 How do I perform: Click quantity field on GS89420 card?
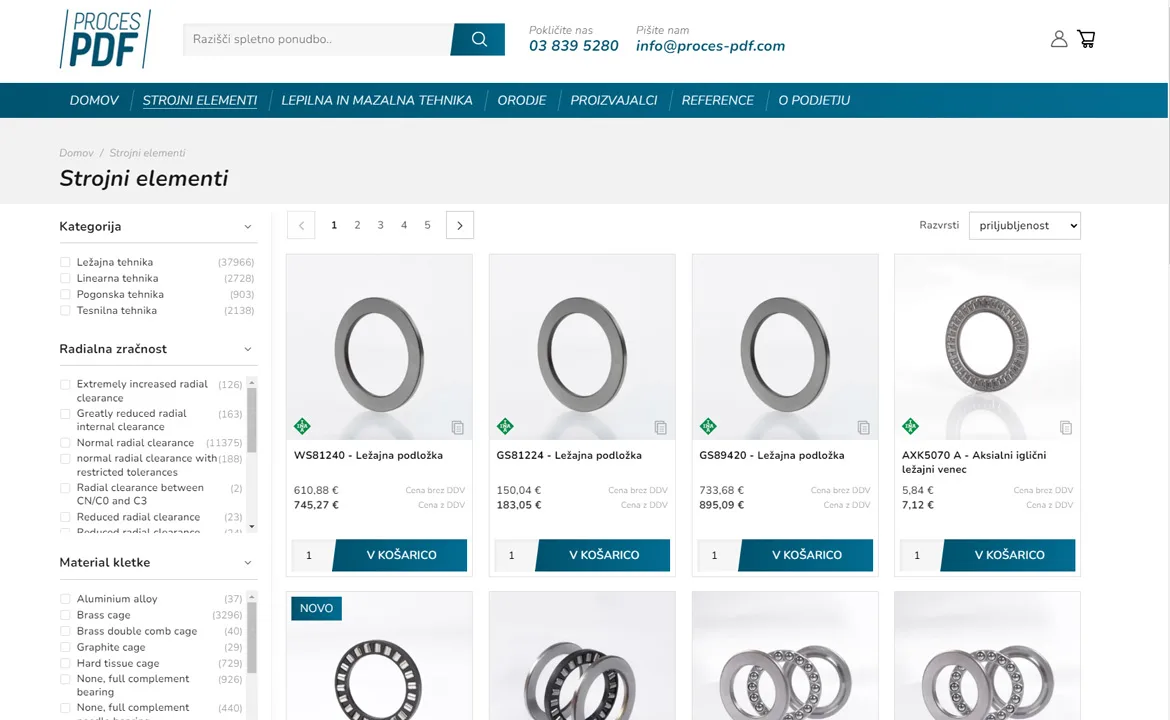click(x=718, y=555)
